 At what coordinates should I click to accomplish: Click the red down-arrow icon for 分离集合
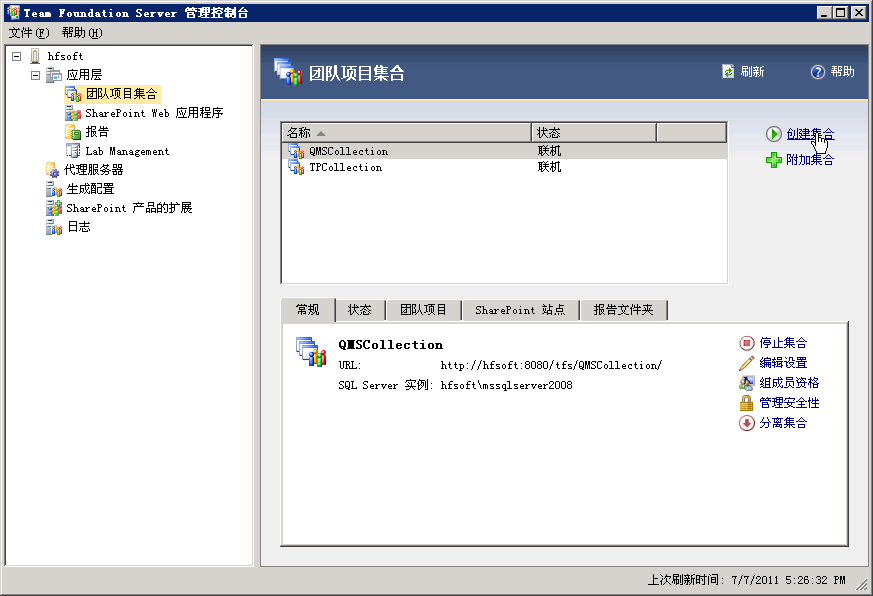pyautogui.click(x=747, y=423)
